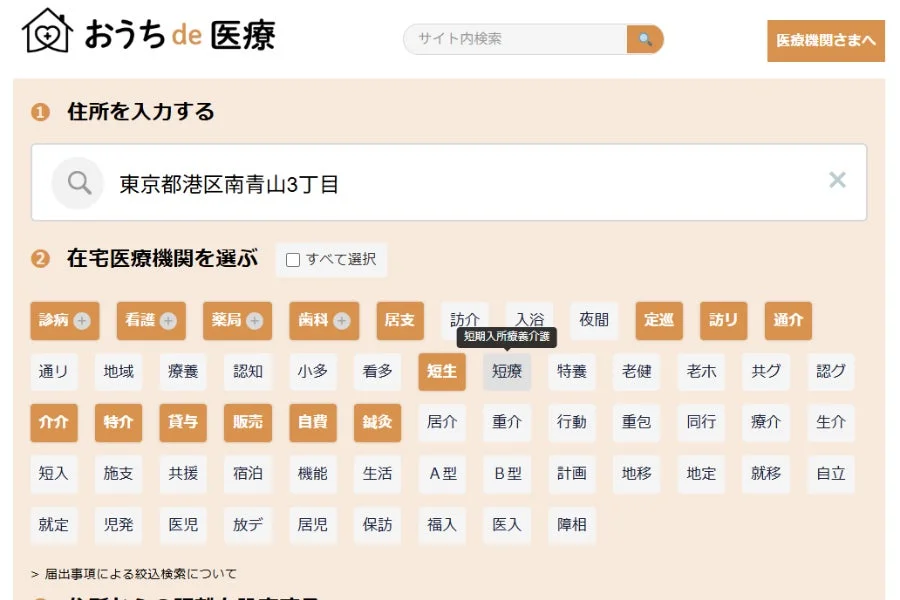Click the site search magnifier button
Viewport: 900px width, 600px height.
[x=645, y=39]
